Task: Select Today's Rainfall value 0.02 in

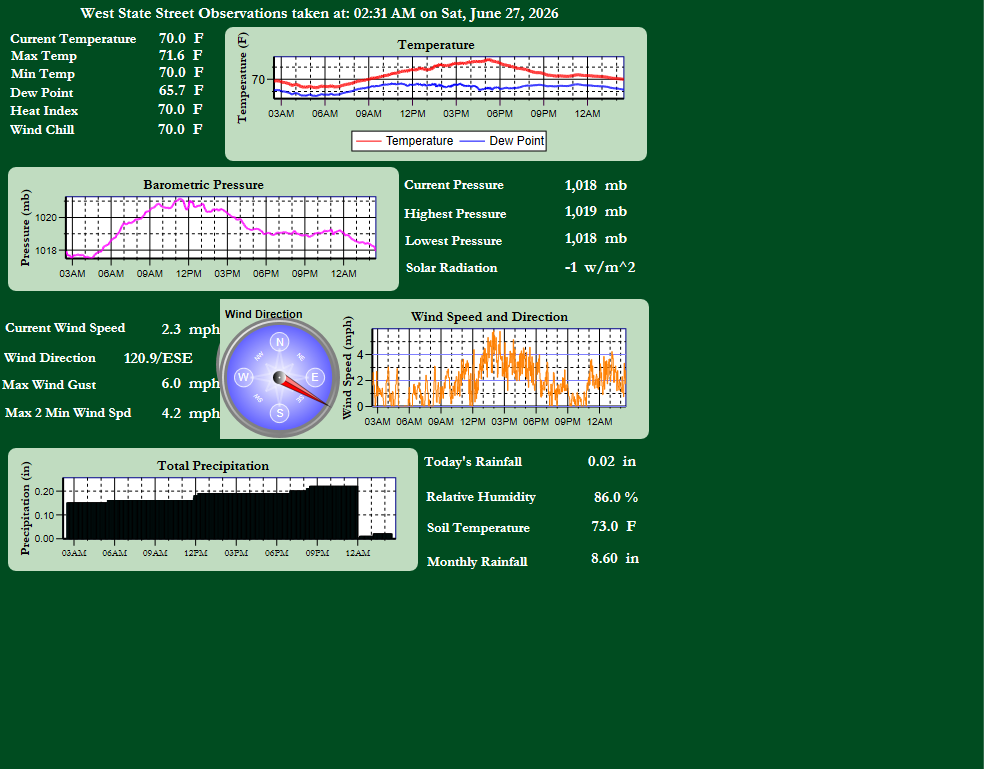Action: [x=612, y=461]
